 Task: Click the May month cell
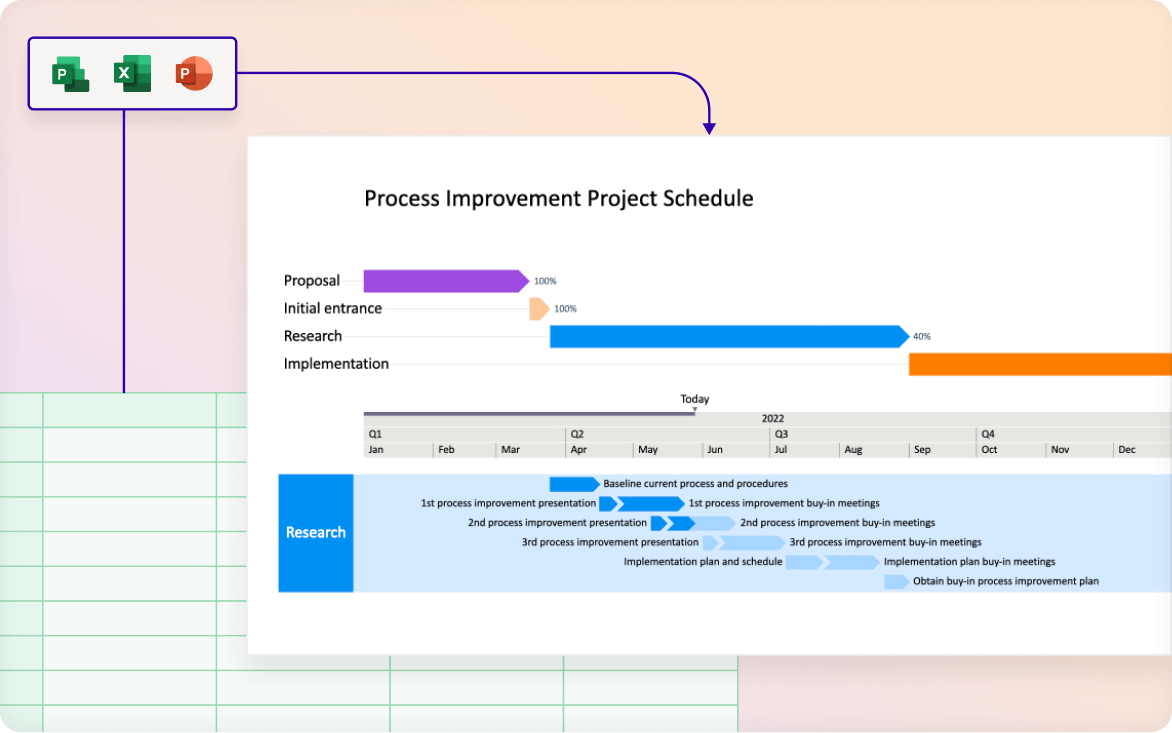pos(668,450)
